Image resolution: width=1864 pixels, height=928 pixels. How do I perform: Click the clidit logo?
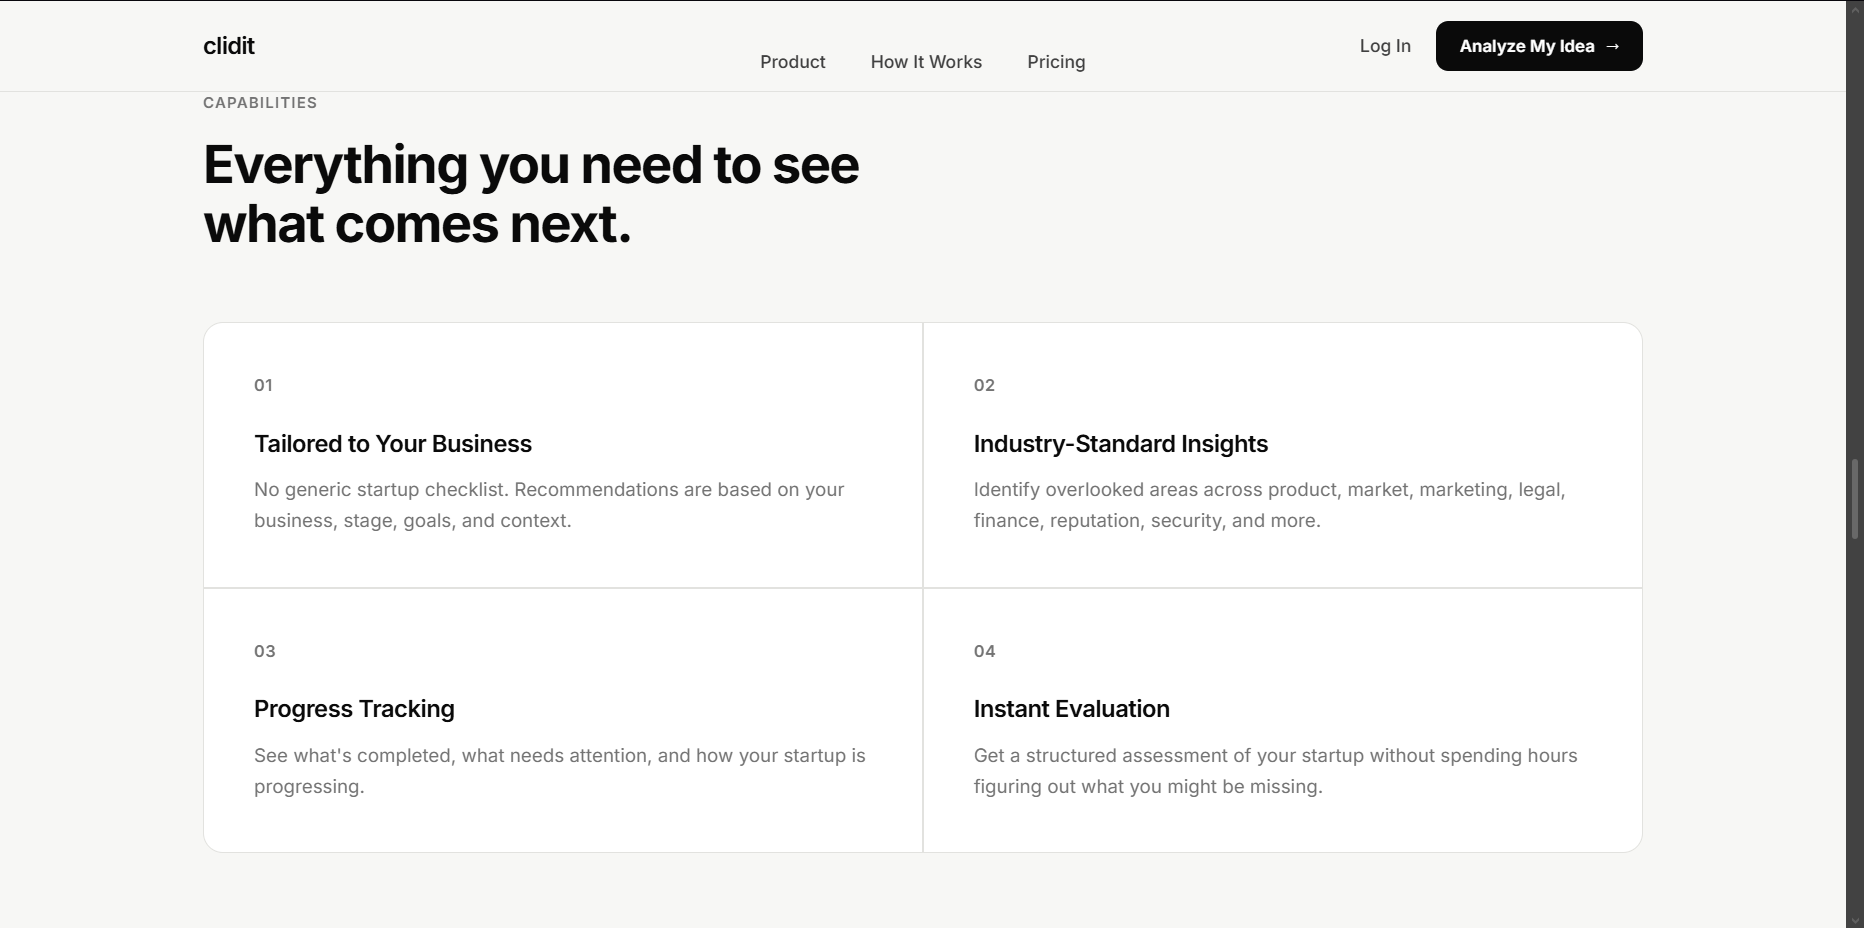tap(229, 46)
